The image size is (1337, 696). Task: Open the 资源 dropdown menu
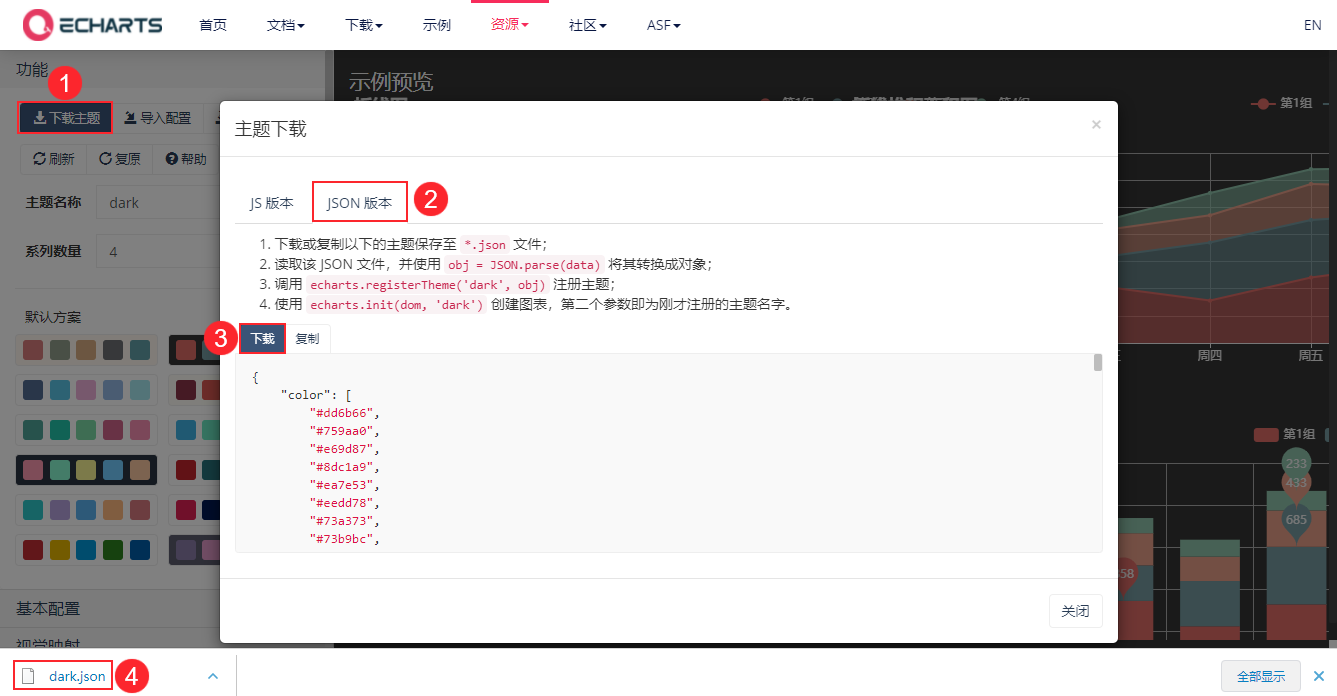pos(510,25)
